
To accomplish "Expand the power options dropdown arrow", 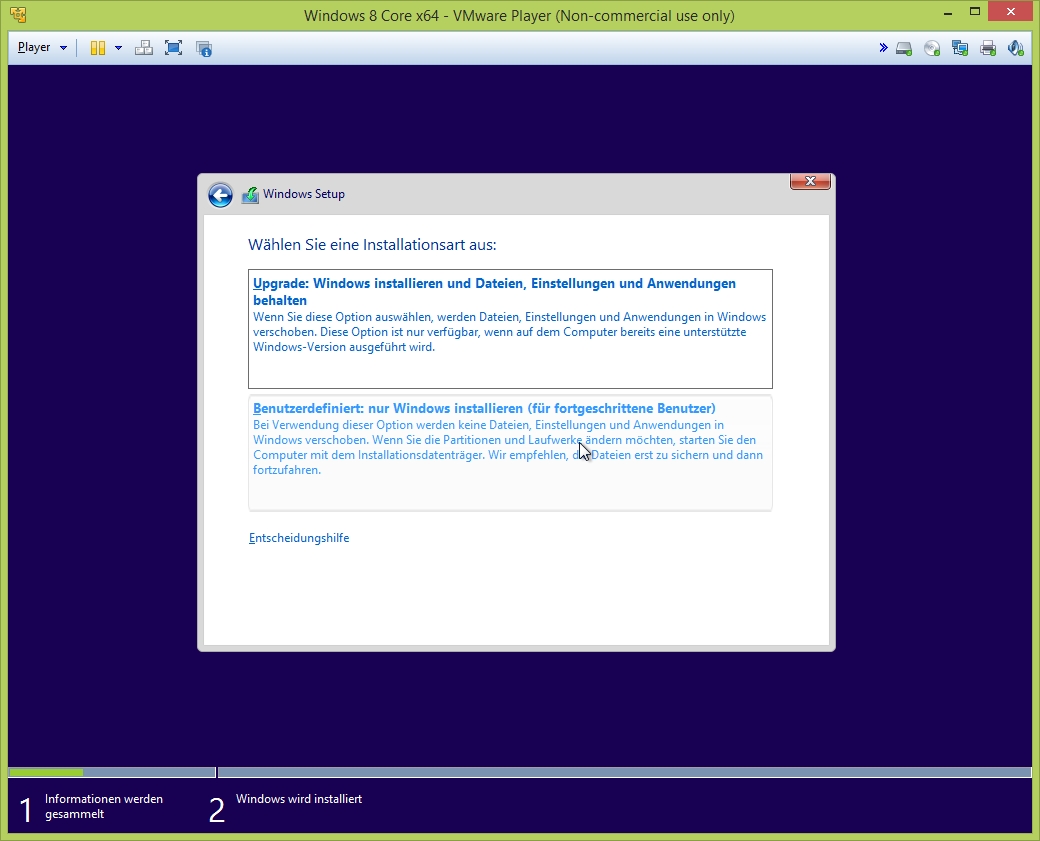I will [118, 48].
